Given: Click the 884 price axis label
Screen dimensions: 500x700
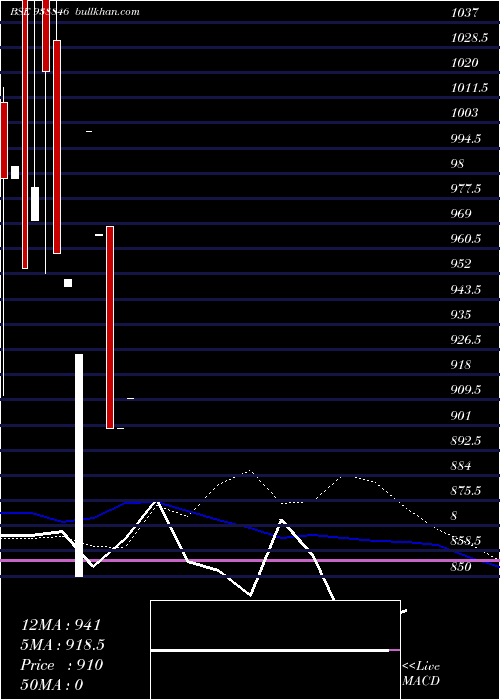Looking at the screenshot, I should [x=461, y=467].
